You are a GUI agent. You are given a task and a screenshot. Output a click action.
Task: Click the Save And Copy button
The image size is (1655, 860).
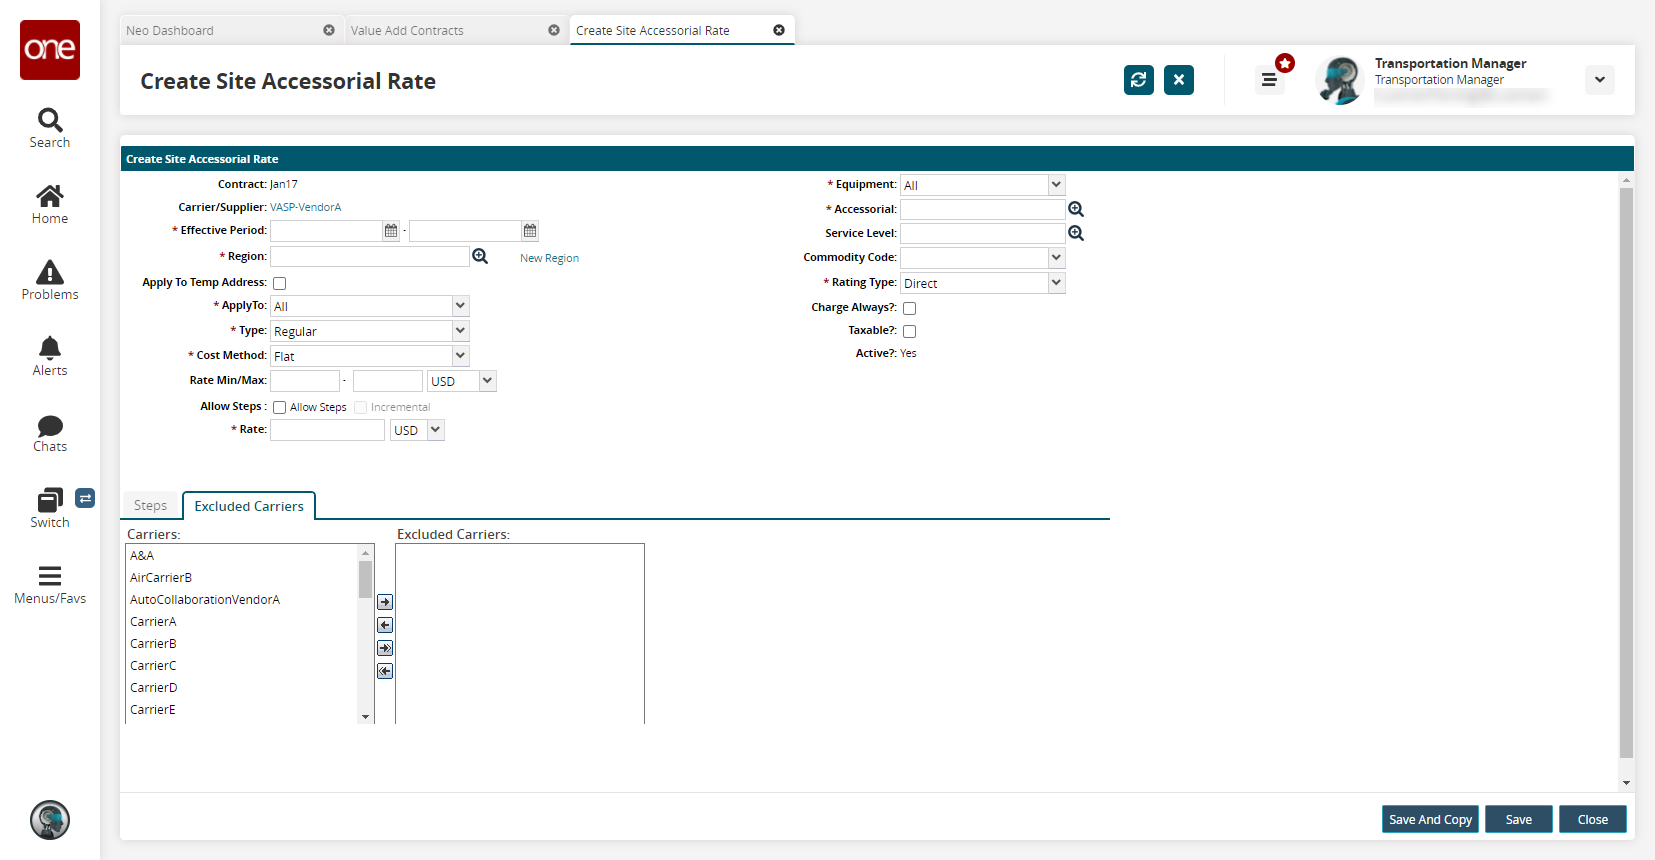pos(1430,819)
